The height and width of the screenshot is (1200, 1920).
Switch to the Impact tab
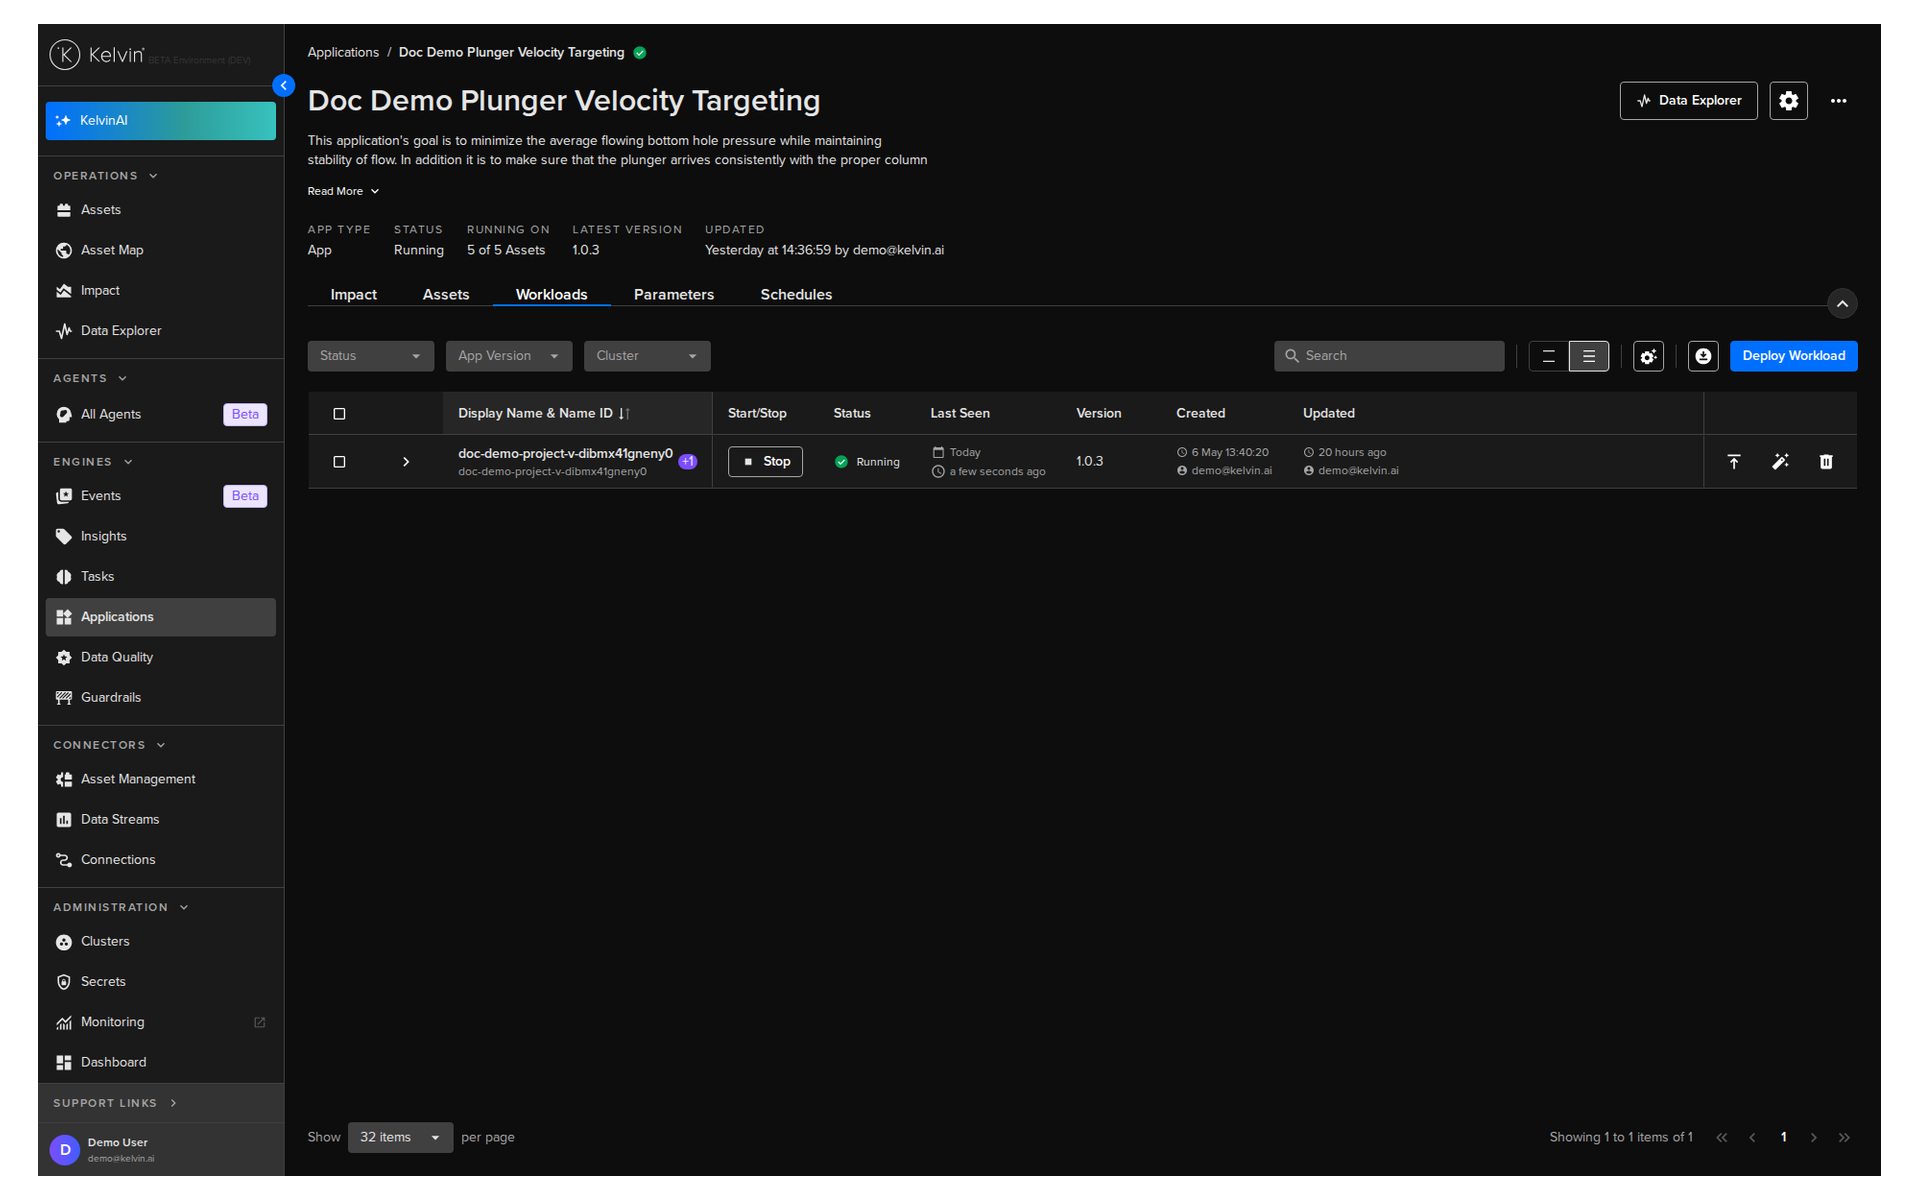pos(354,295)
